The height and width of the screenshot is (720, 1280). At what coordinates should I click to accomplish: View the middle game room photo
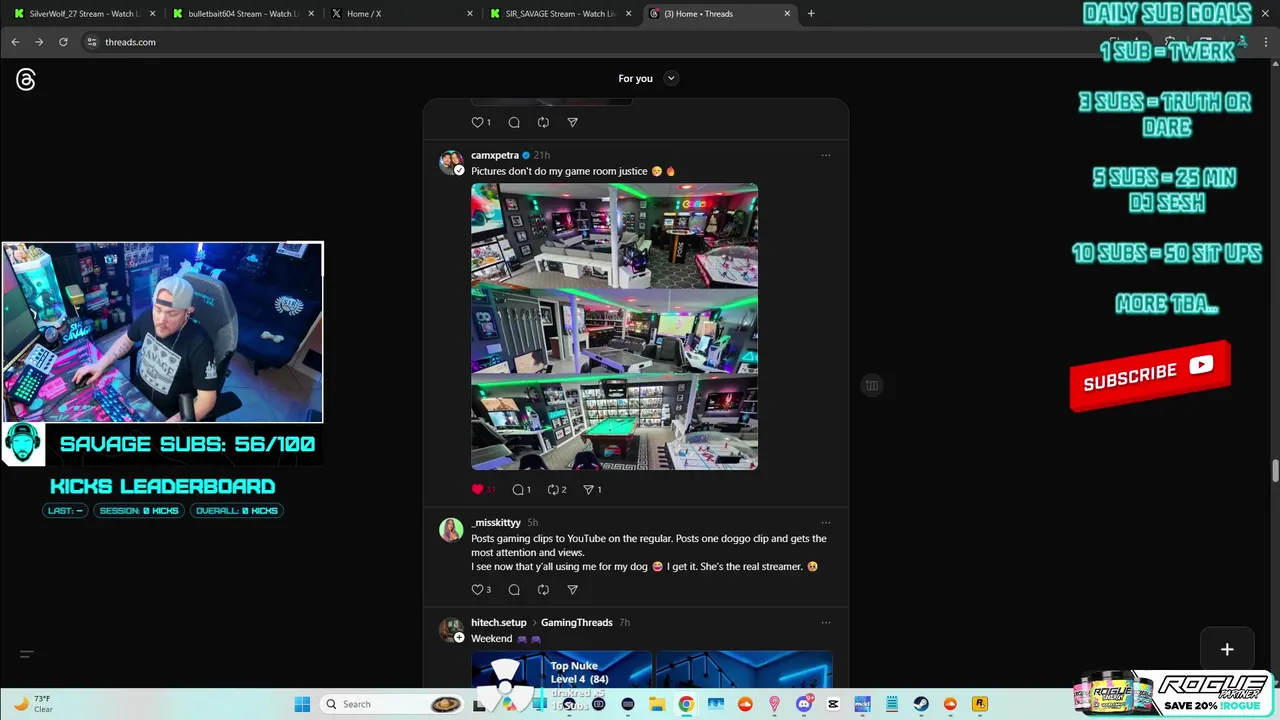pyautogui.click(x=614, y=331)
